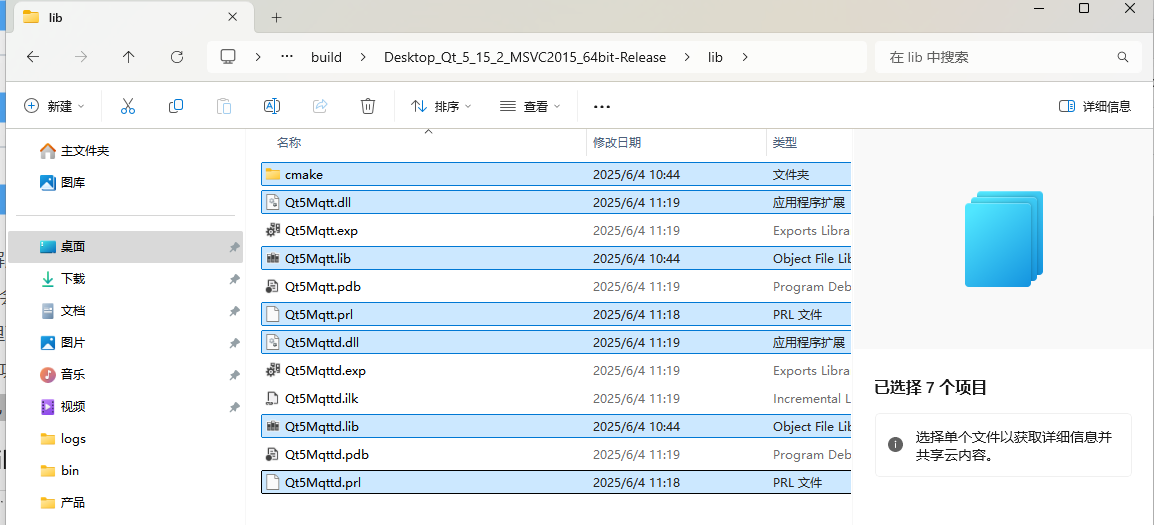Open the 查看 (View) dropdown menu
1154x525 pixels.
(530, 106)
